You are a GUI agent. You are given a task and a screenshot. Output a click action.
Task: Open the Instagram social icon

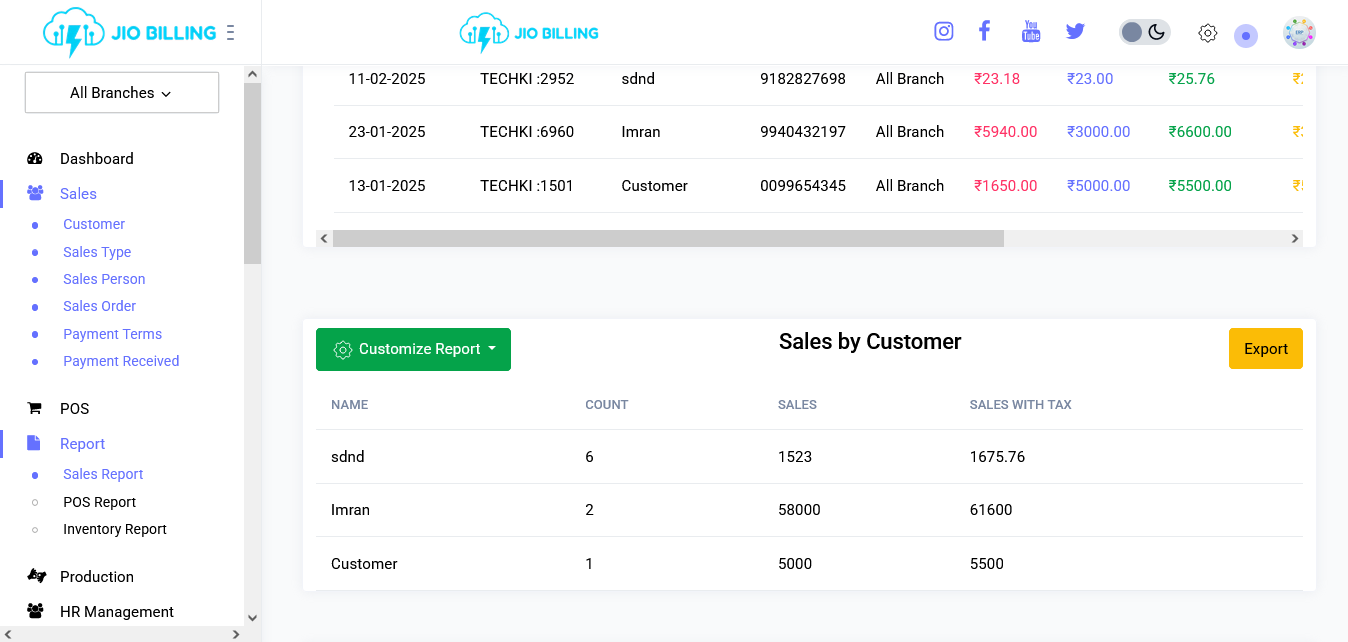click(943, 32)
